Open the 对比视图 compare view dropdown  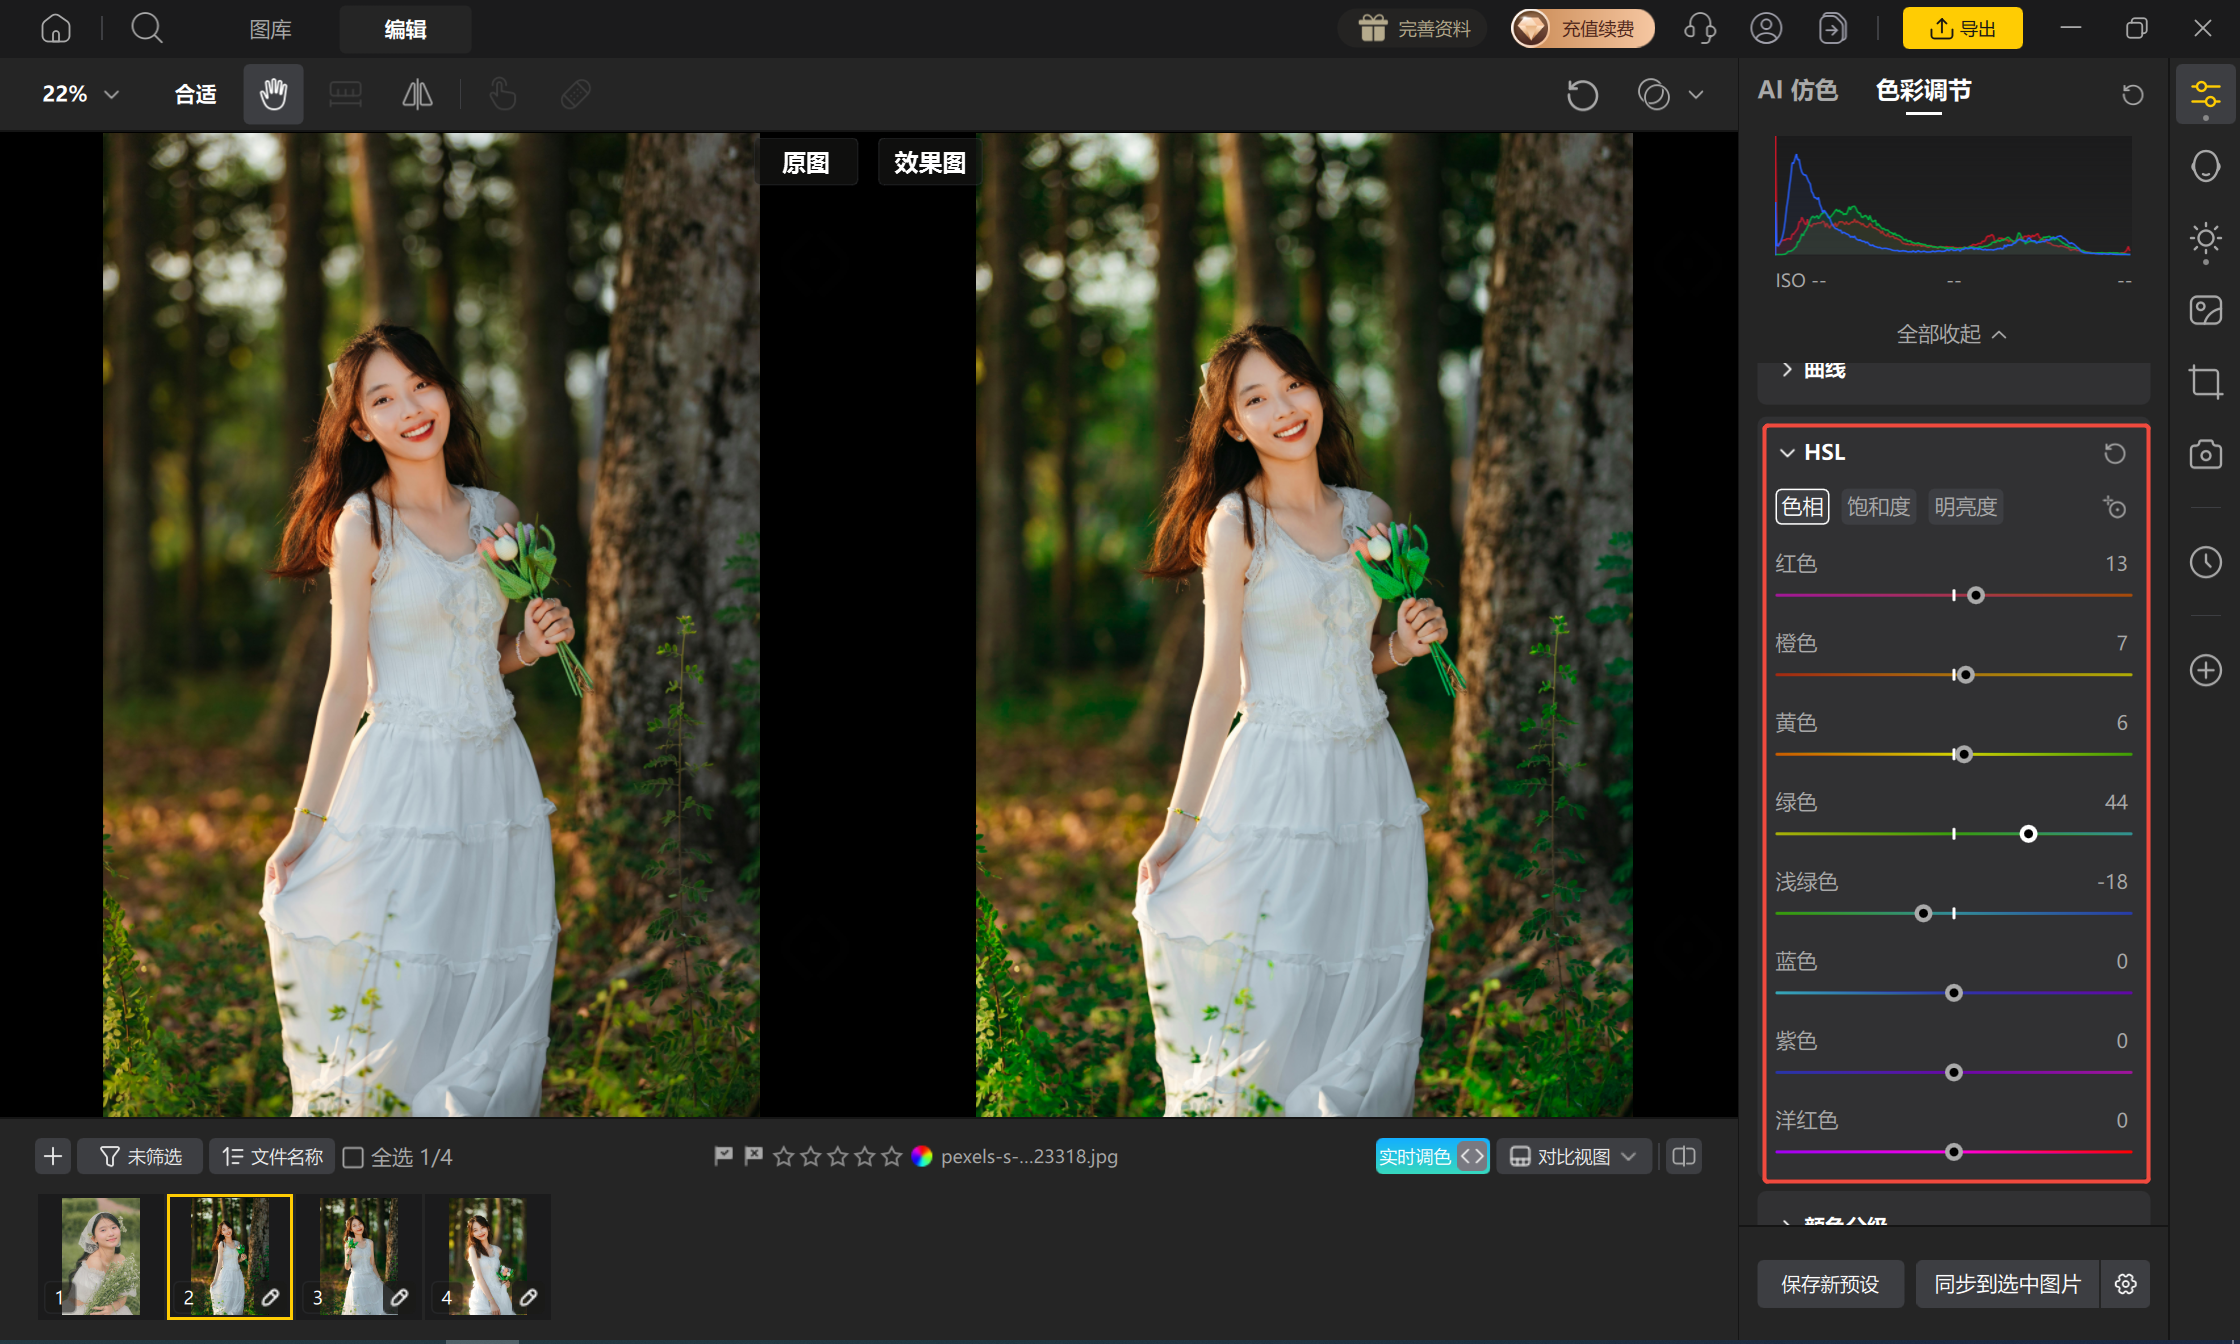coord(1573,1156)
